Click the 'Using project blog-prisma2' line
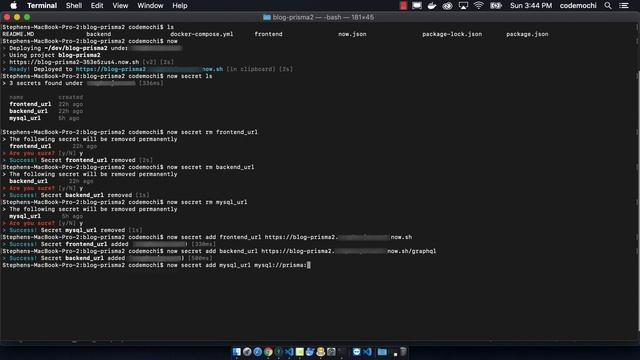640x360 pixels. tap(51, 55)
